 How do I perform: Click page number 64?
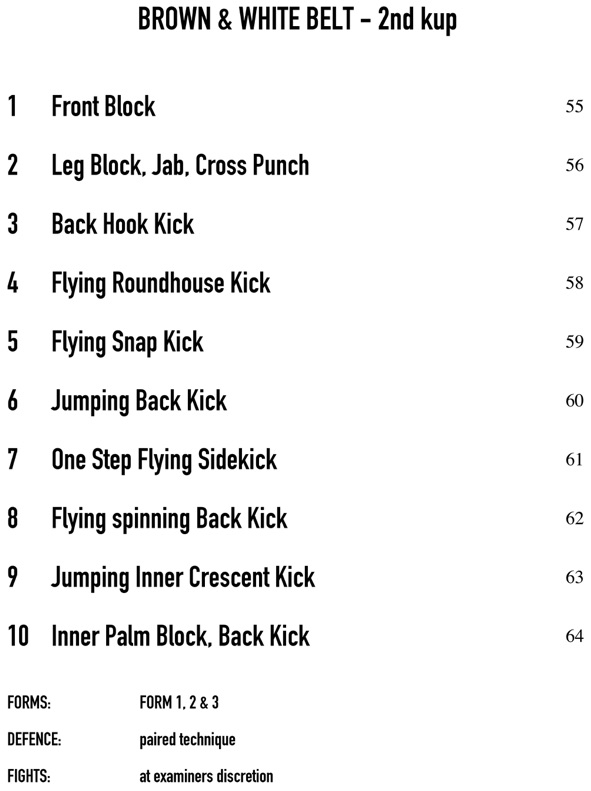point(574,636)
